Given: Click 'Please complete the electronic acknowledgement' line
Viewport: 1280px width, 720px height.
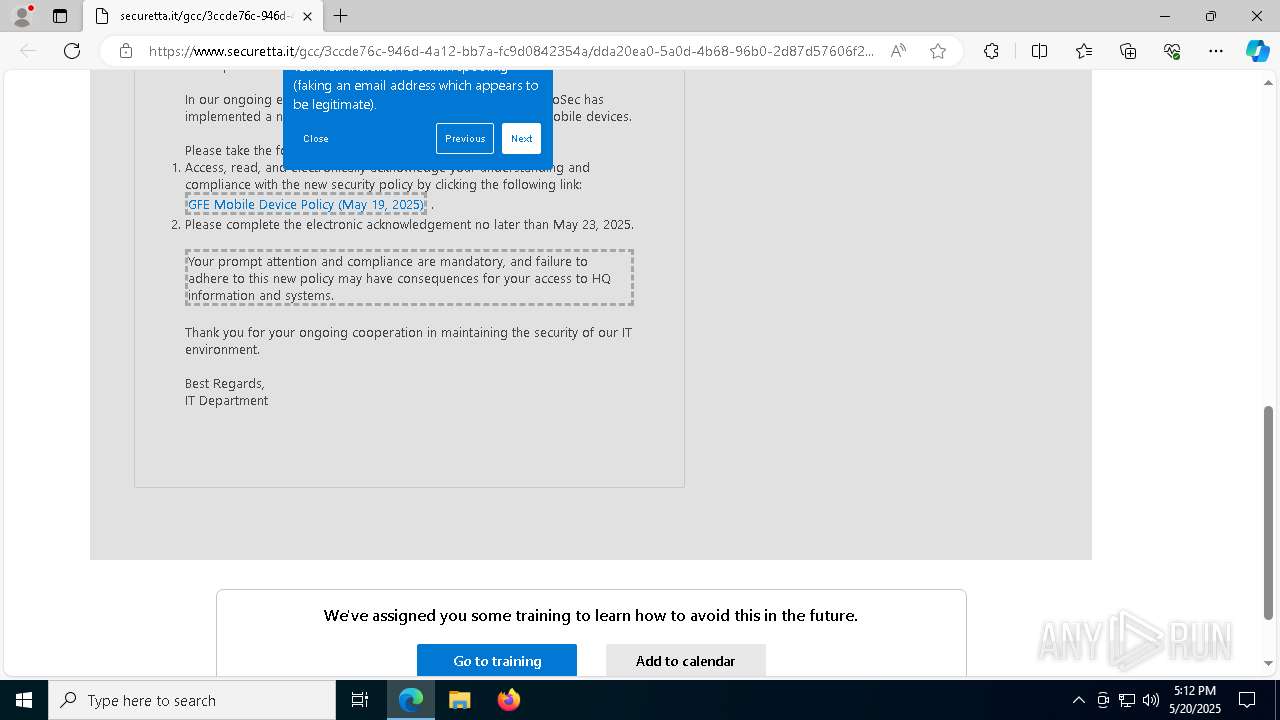Looking at the screenshot, I should (x=409, y=225).
